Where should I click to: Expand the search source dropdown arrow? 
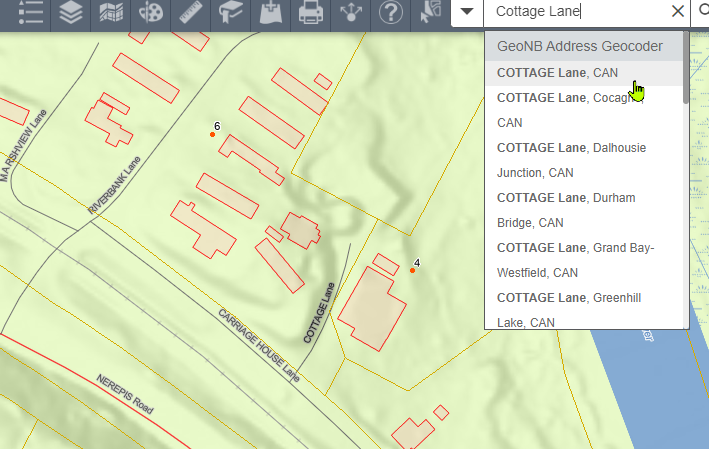coord(467,12)
